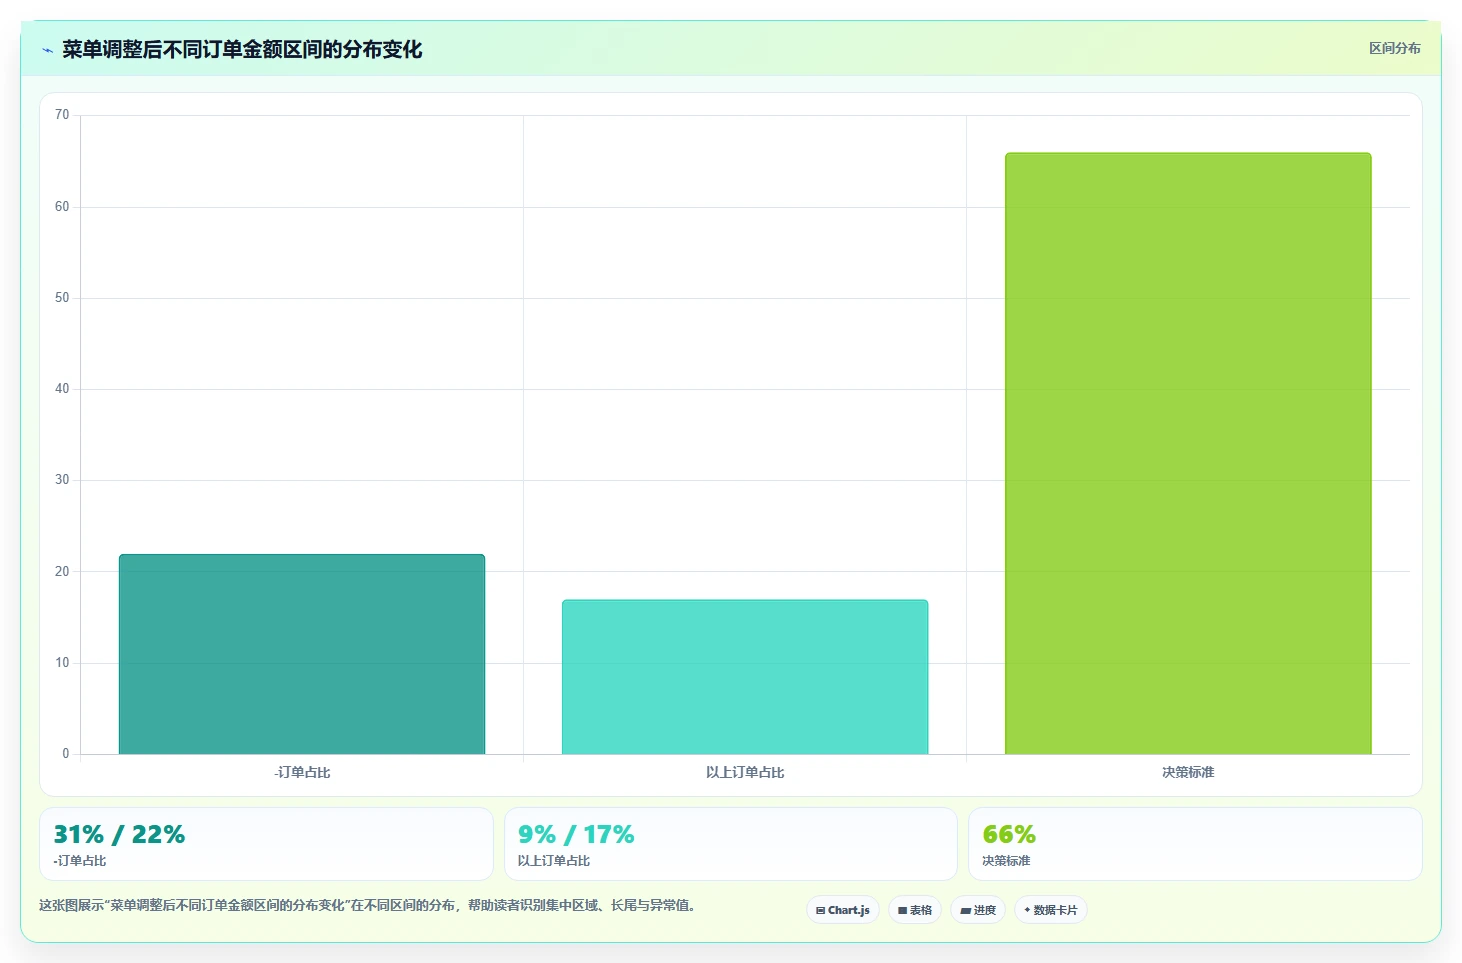This screenshot has height=963, width=1462.
Task: Click the dark teal -订单占比 bar
Action: [x=302, y=654]
